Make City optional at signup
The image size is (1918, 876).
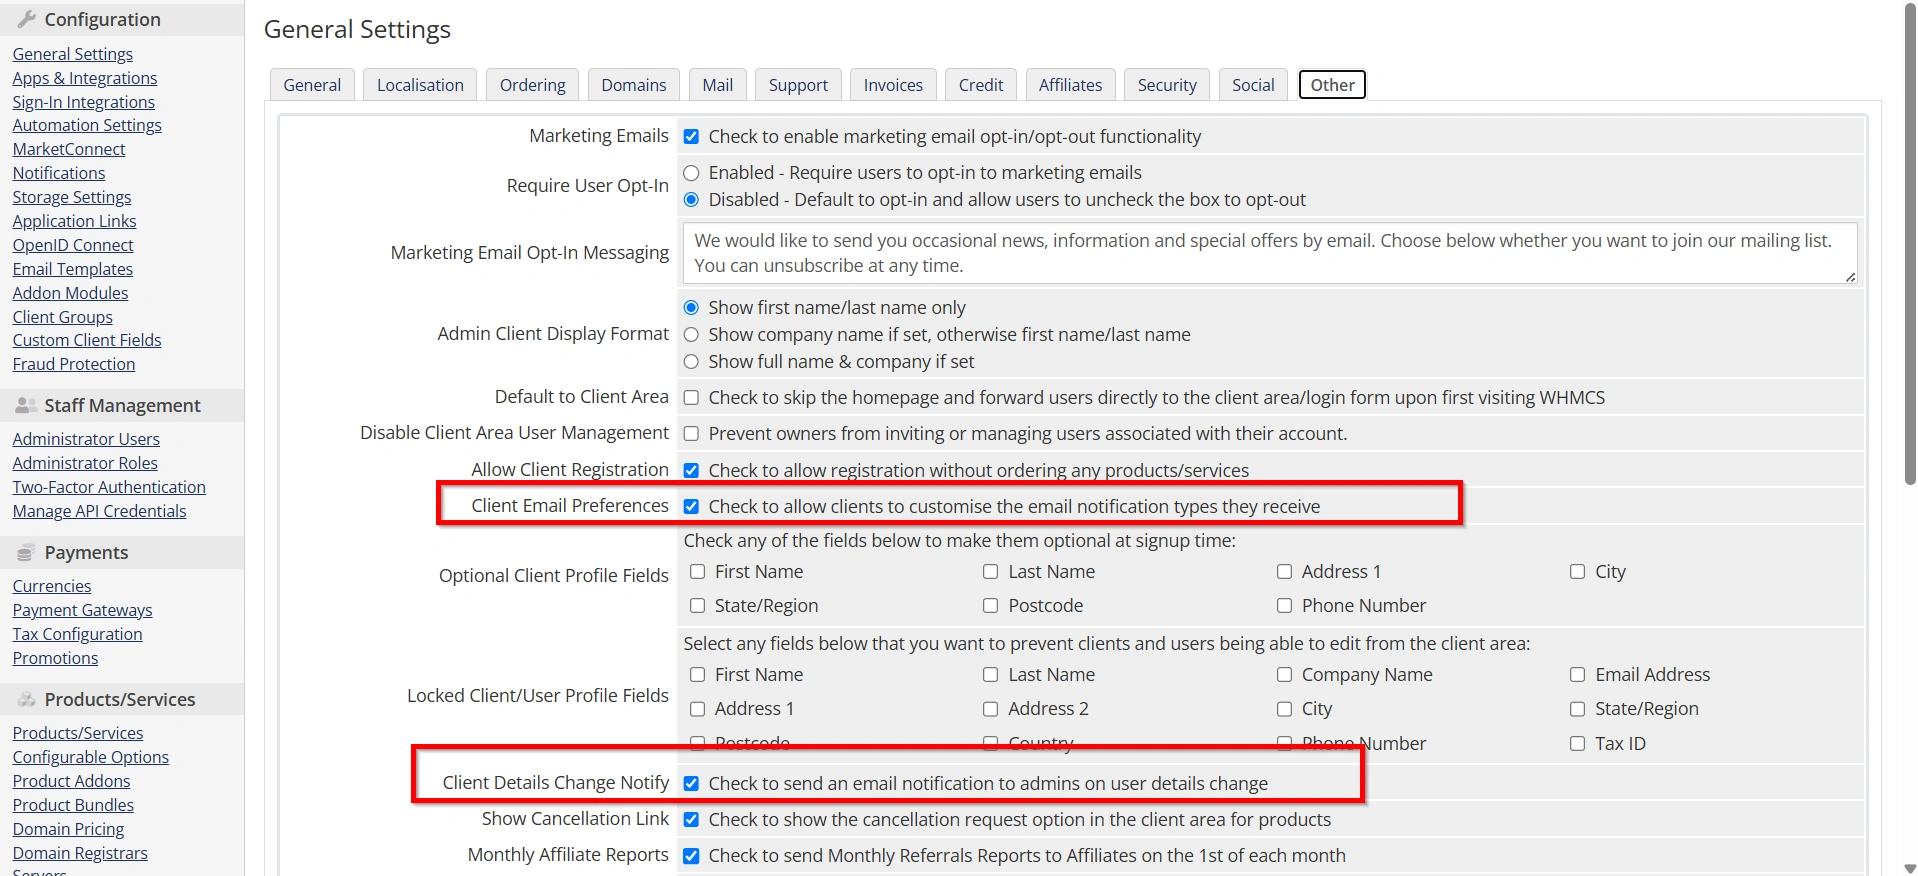pyautogui.click(x=1578, y=572)
